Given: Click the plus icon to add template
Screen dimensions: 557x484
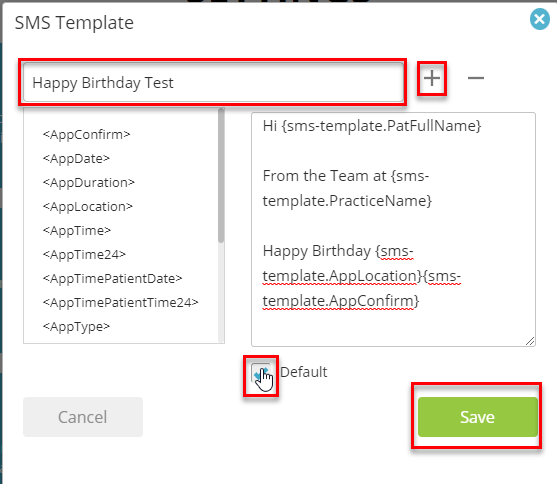Looking at the screenshot, I should [432, 78].
